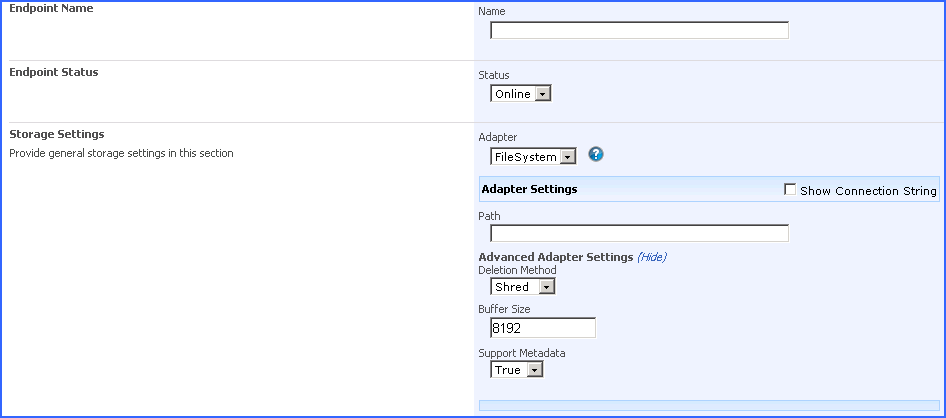Click the Endpoint Status section heading
This screenshot has width=946, height=418.
point(54,72)
